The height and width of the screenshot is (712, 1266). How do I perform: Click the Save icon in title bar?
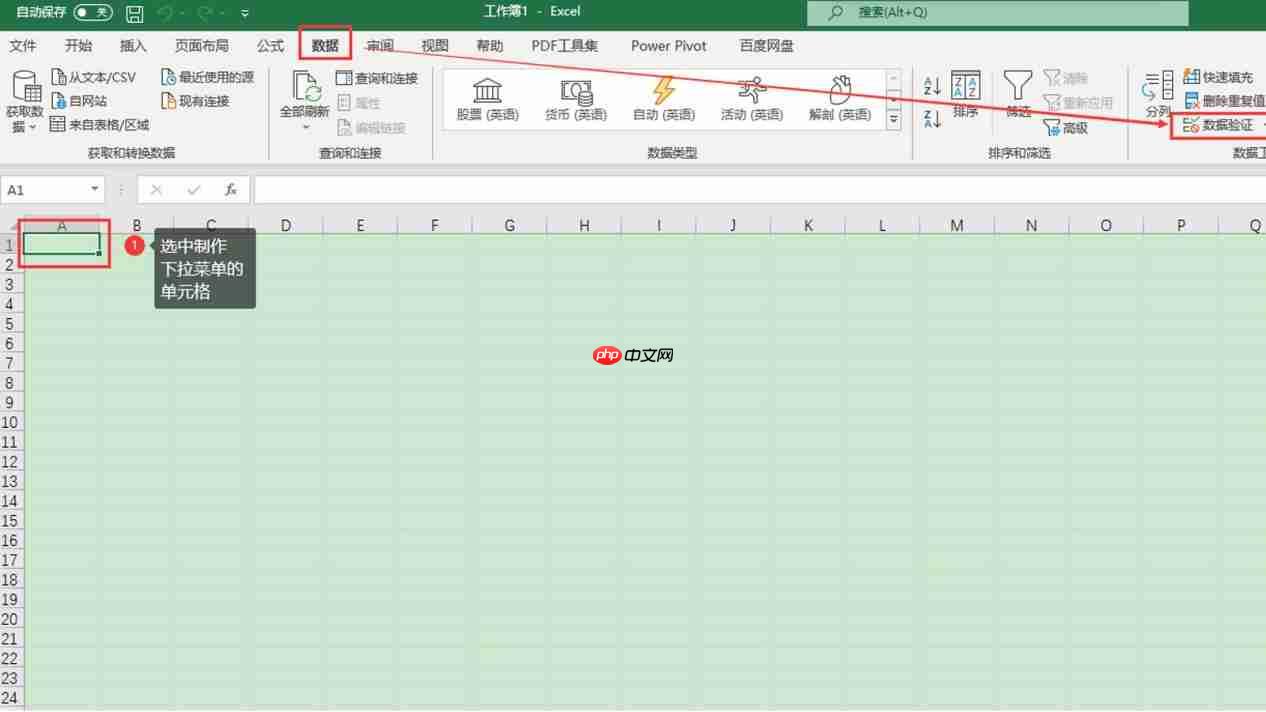click(x=134, y=13)
